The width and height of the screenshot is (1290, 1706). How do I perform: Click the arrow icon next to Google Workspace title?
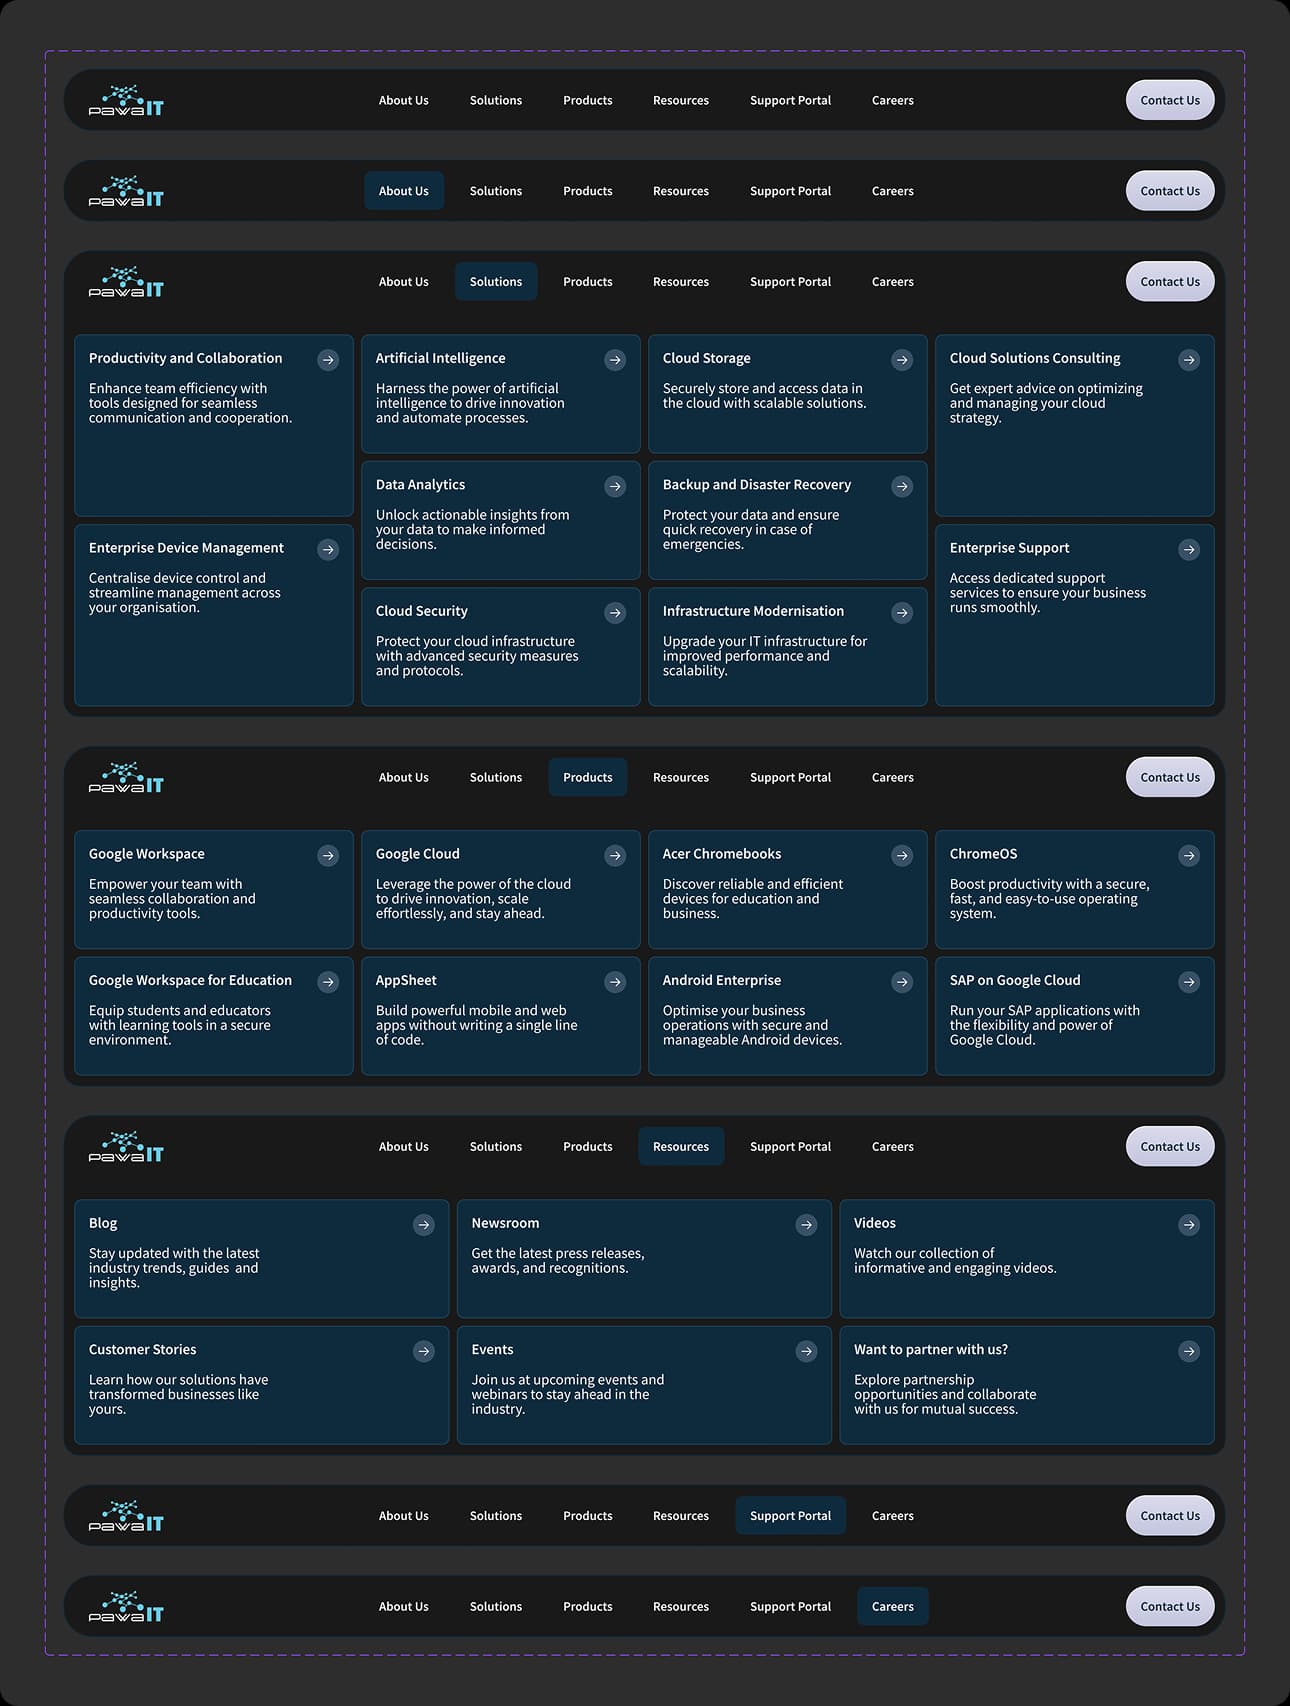[x=328, y=855]
